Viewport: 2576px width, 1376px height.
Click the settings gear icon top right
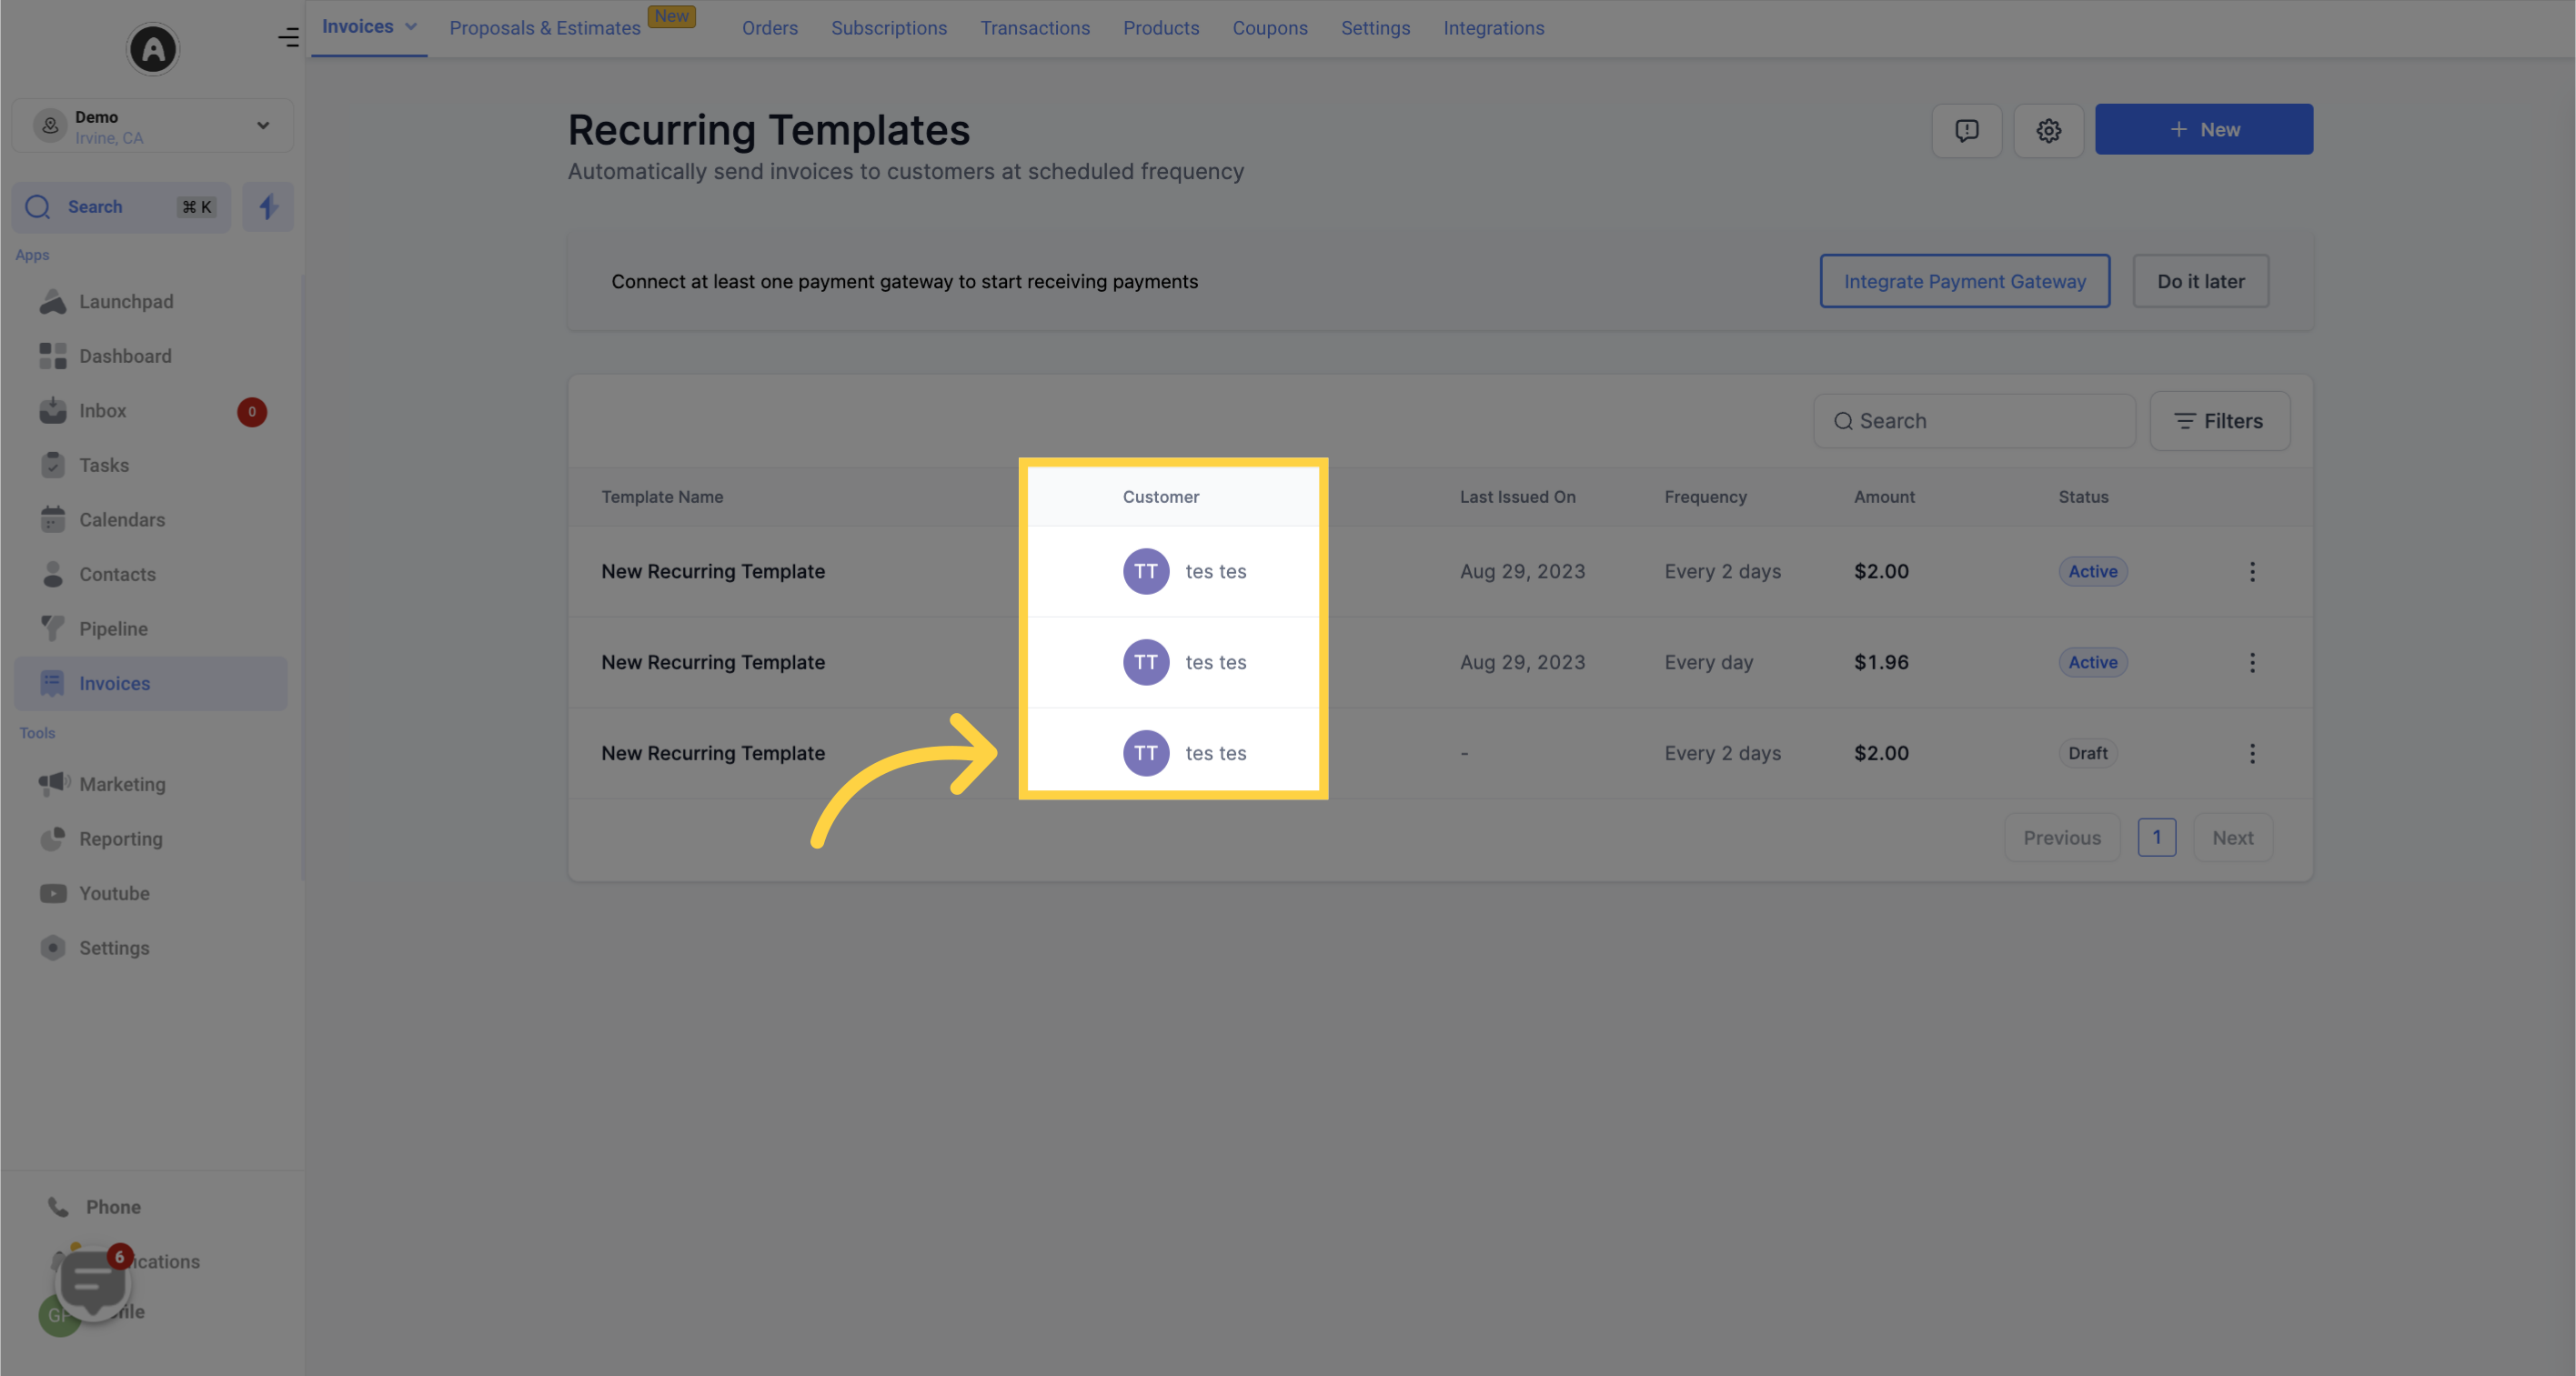pos(2048,127)
